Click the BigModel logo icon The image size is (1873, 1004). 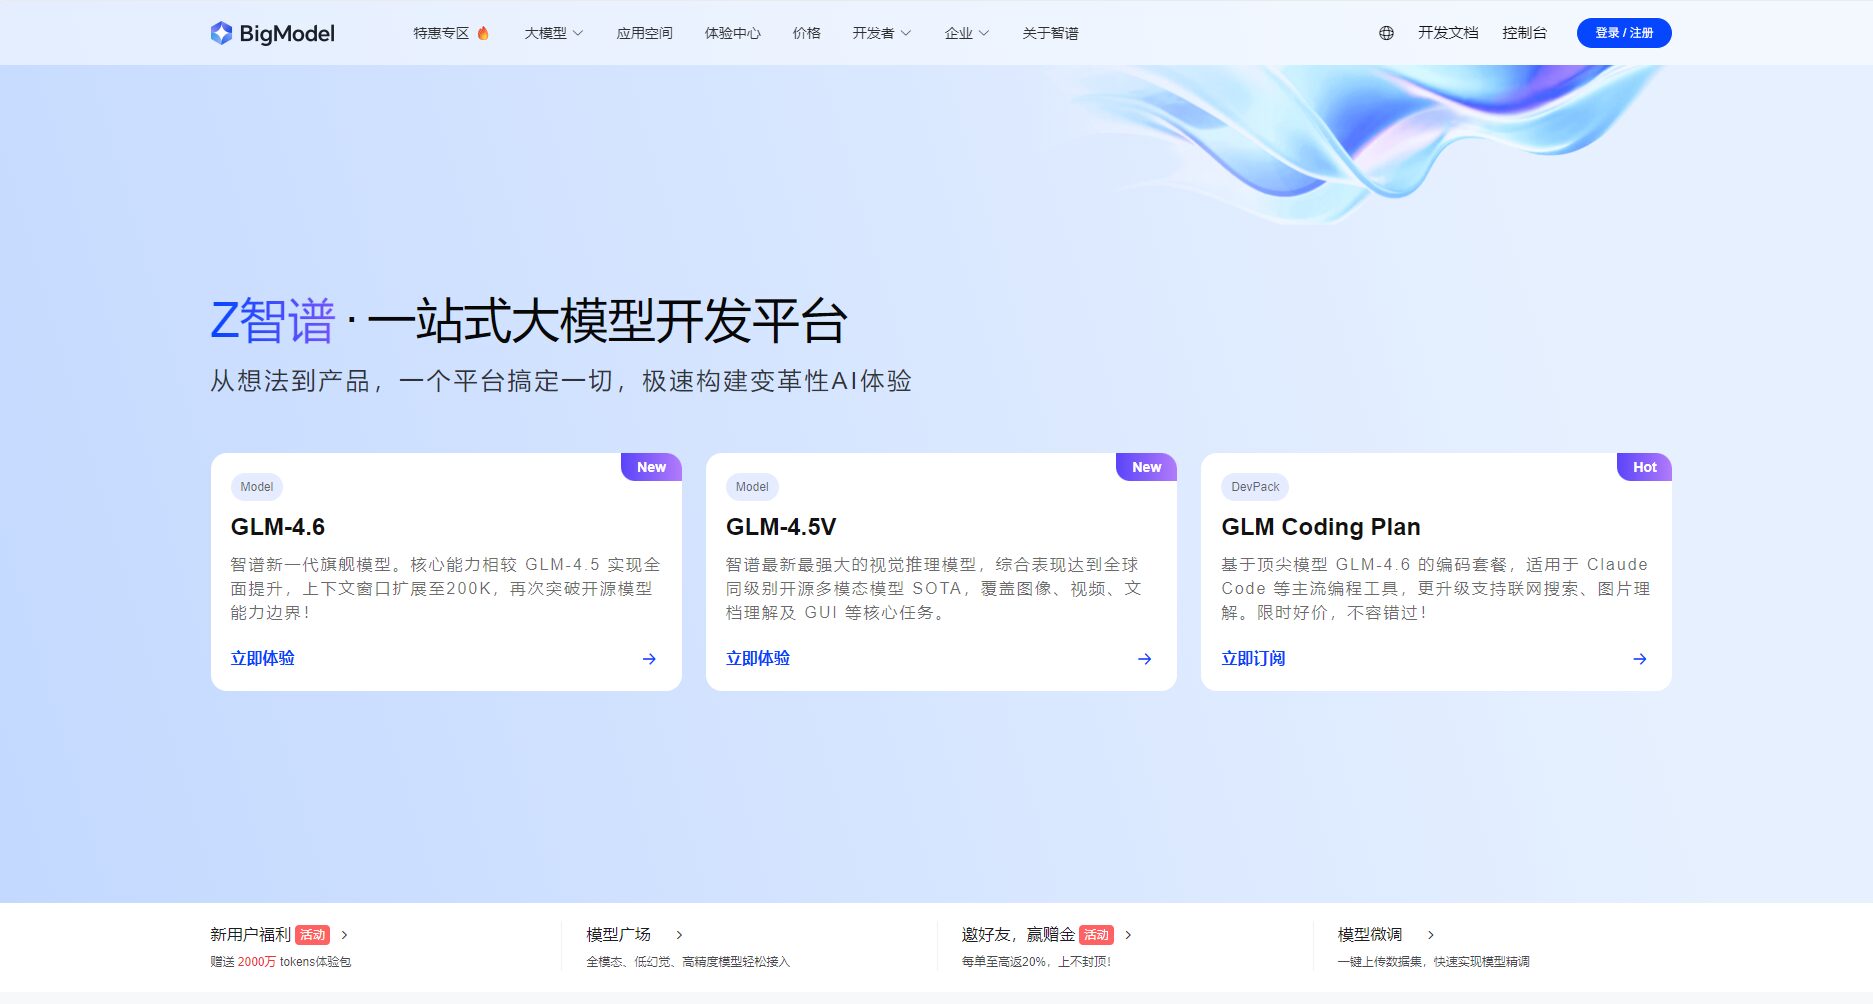click(x=221, y=33)
